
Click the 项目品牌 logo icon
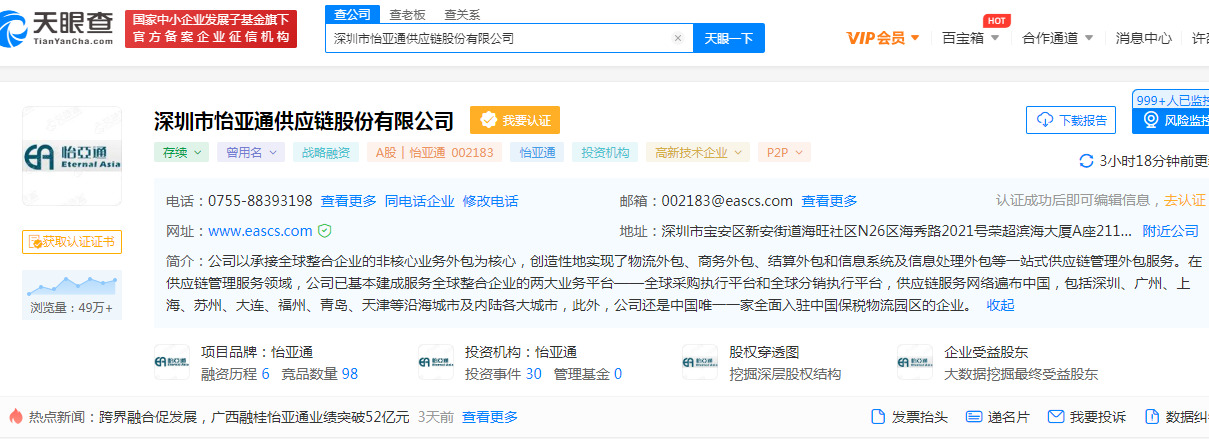point(172,363)
